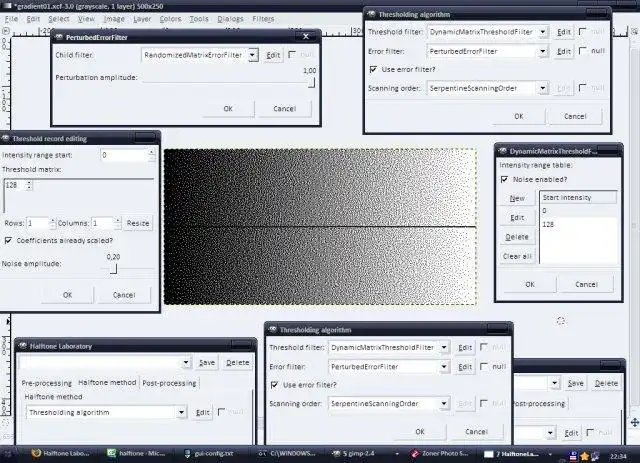Cancel the Threshold record editing dialog
640x463 pixels.
pyautogui.click(x=124, y=295)
